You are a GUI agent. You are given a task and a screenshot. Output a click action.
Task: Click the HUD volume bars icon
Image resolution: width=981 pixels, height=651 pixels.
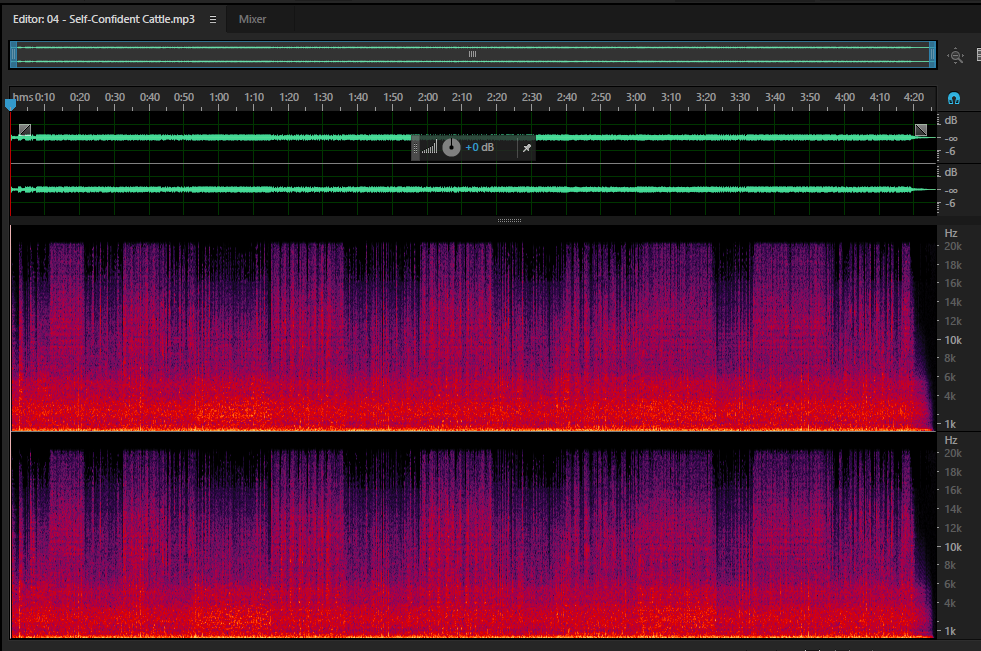[429, 148]
